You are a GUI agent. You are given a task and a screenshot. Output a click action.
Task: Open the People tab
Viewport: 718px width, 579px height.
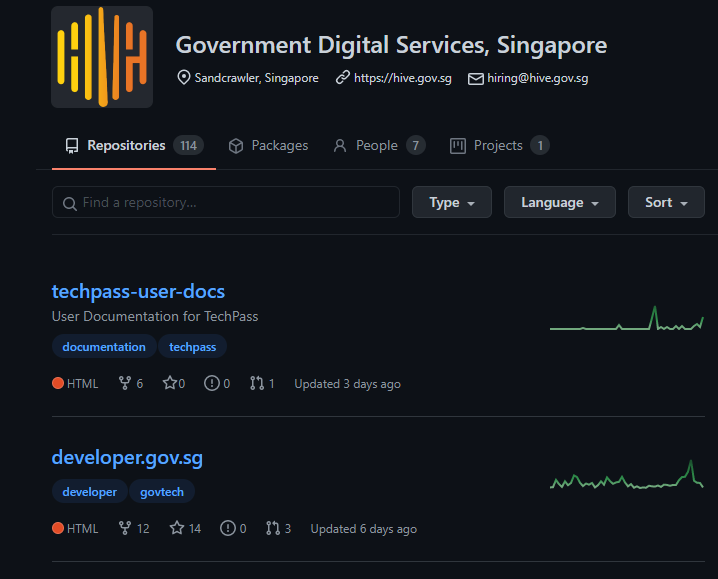pyautogui.click(x=379, y=146)
